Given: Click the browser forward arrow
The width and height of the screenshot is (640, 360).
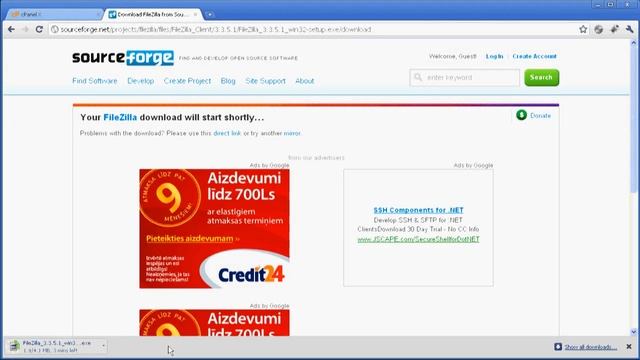Looking at the screenshot, I should [25, 29].
